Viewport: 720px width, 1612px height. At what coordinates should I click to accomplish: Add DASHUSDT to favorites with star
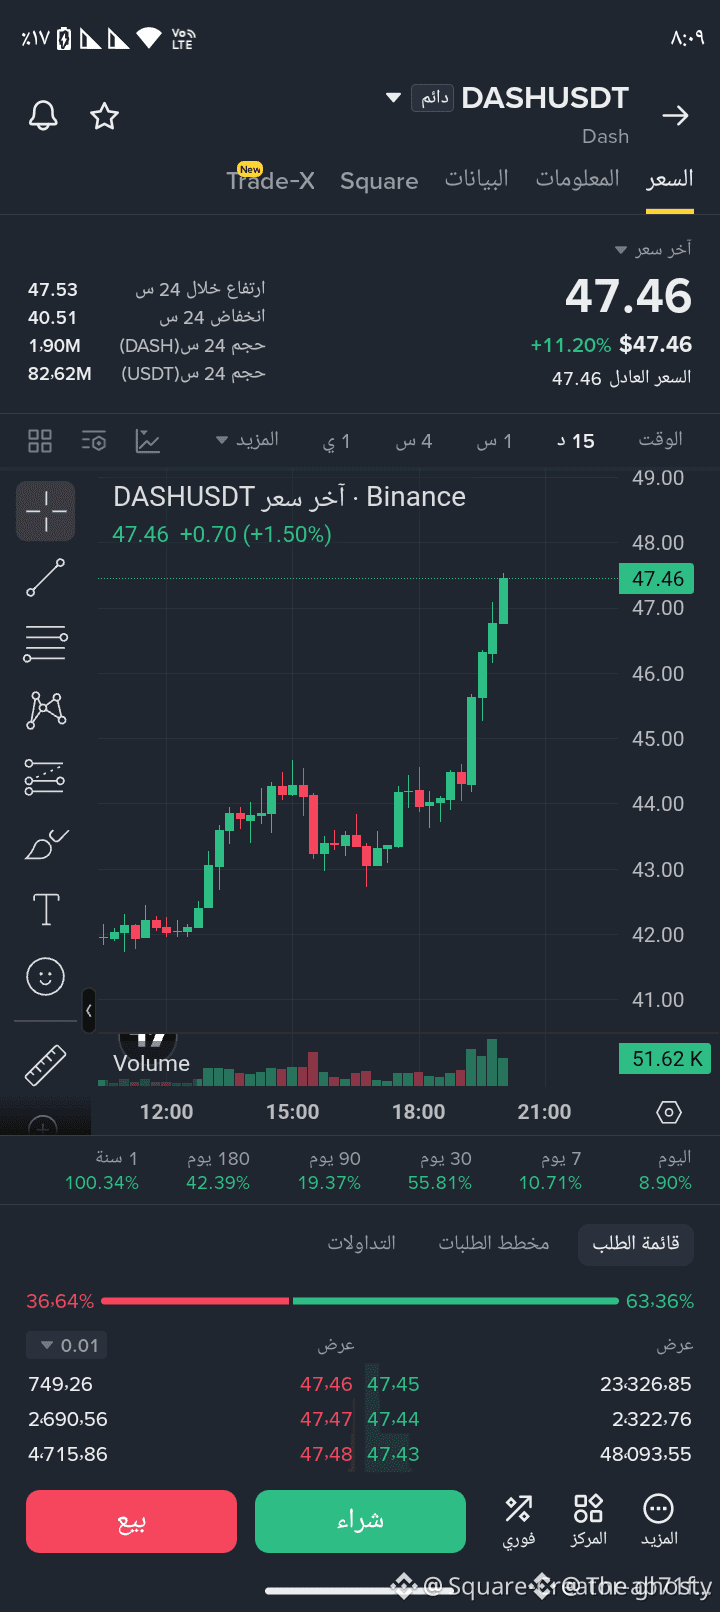[104, 116]
